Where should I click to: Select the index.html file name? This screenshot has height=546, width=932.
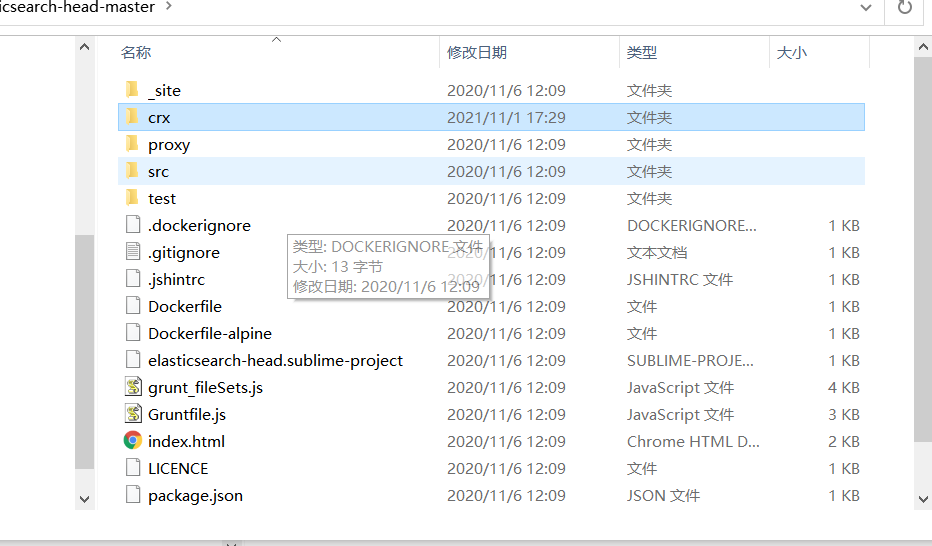click(187, 441)
